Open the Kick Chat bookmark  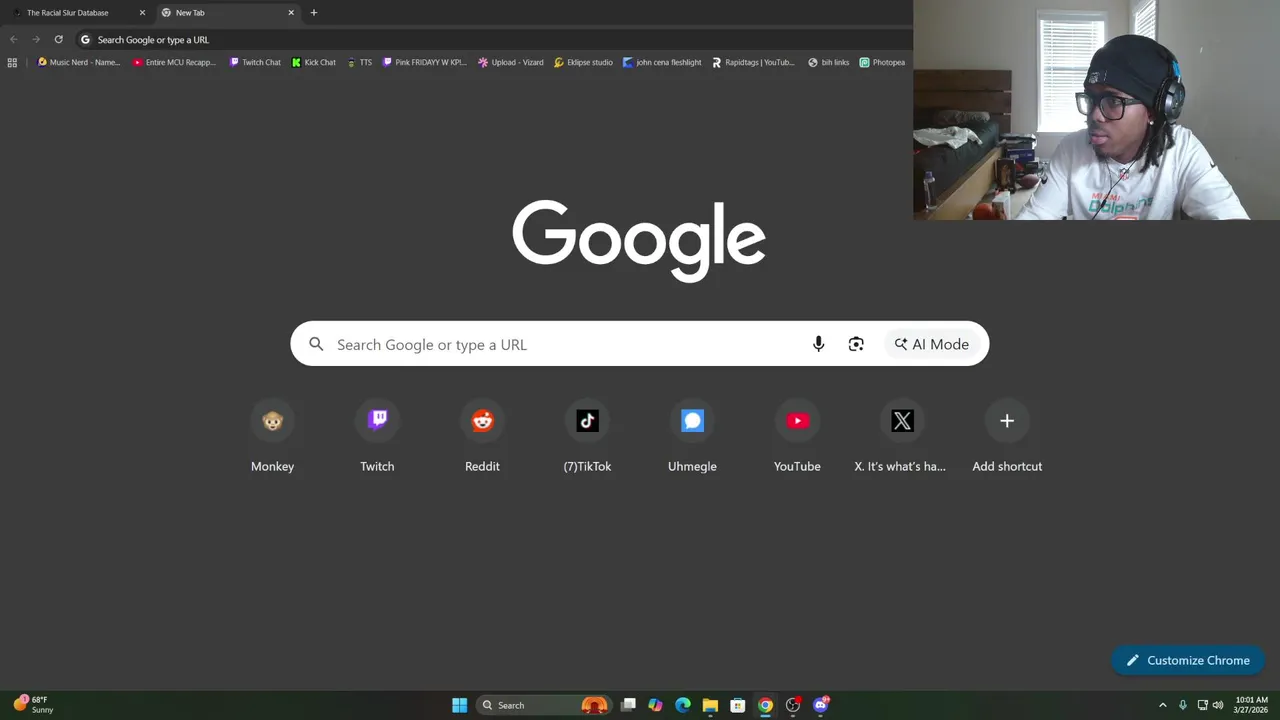coord(314,62)
